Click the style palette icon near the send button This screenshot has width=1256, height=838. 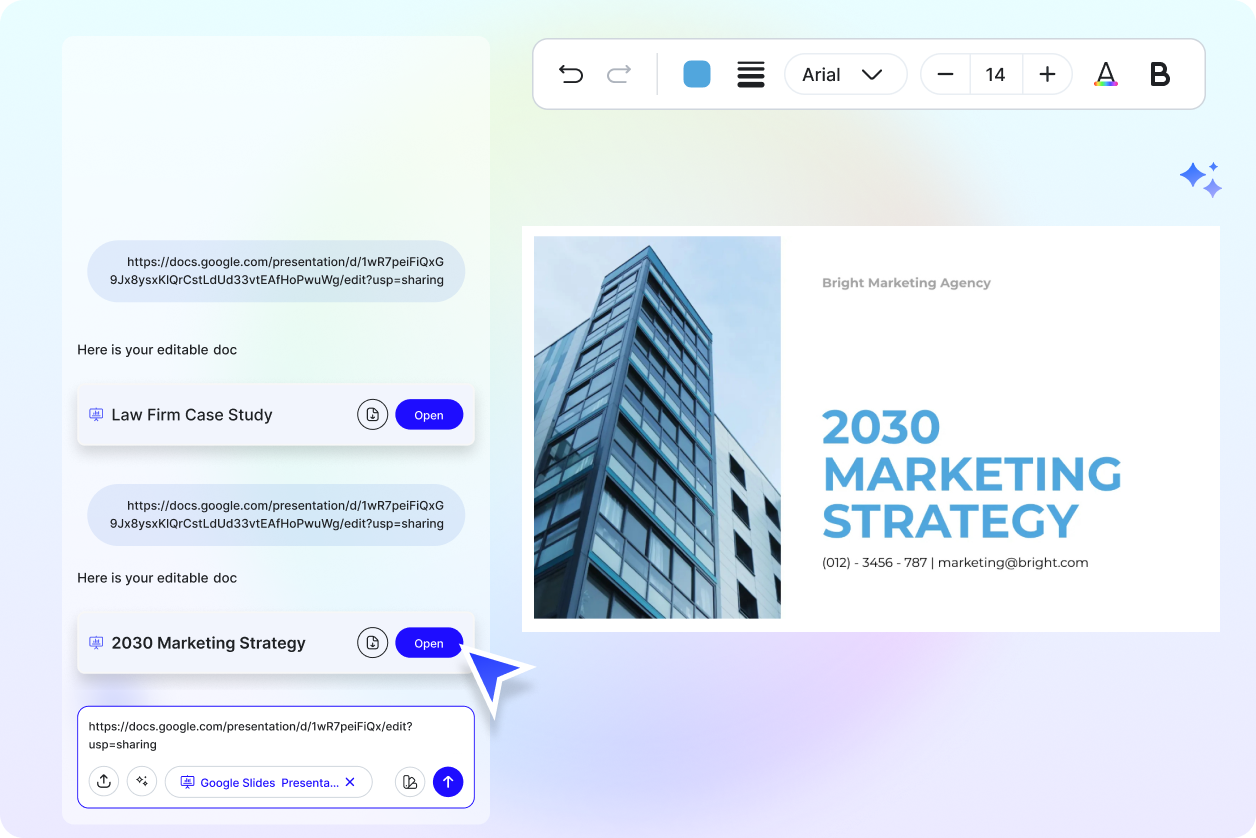click(x=409, y=781)
